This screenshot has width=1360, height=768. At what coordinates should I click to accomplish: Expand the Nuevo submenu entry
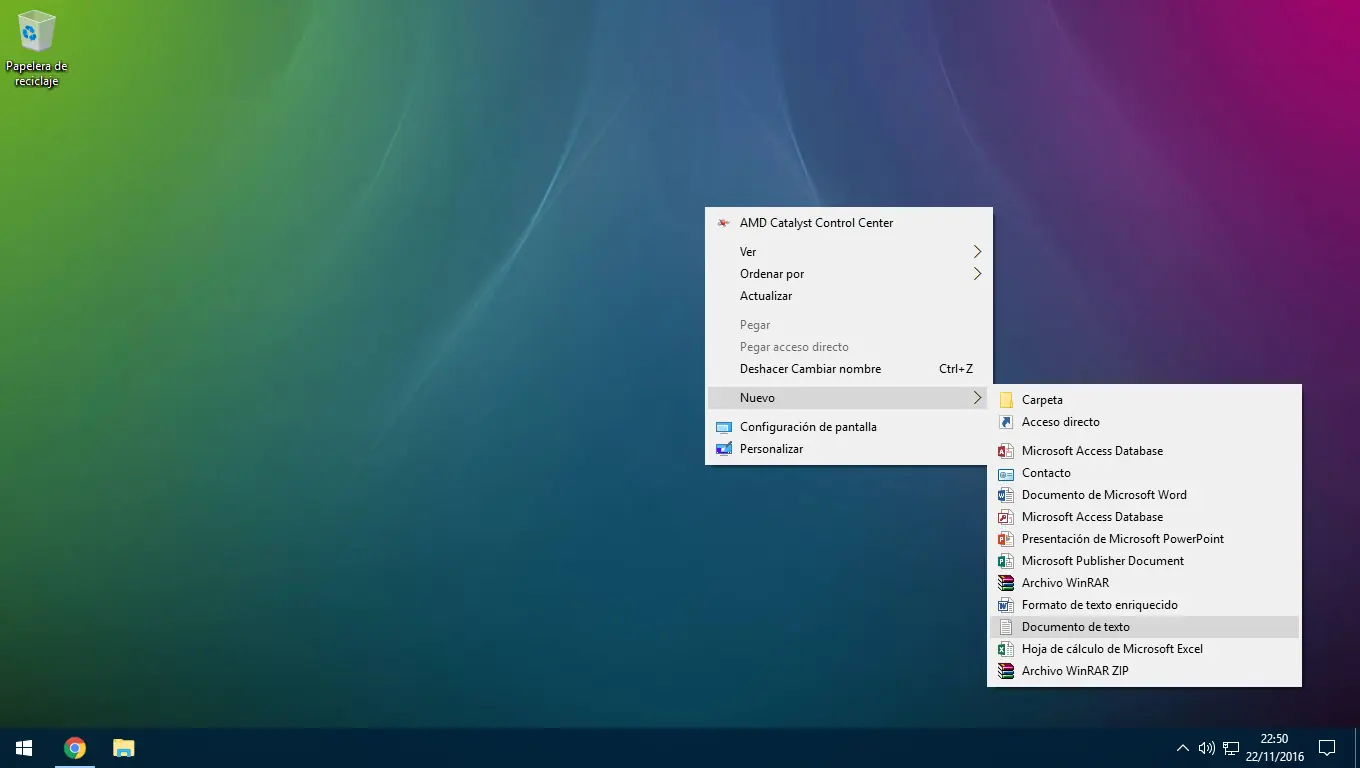(x=848, y=398)
